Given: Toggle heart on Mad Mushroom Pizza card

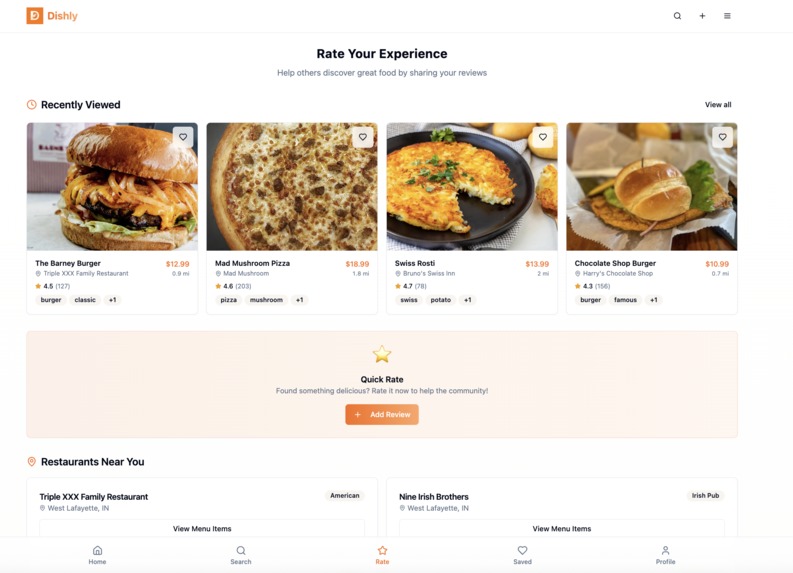Looking at the screenshot, I should (x=363, y=137).
